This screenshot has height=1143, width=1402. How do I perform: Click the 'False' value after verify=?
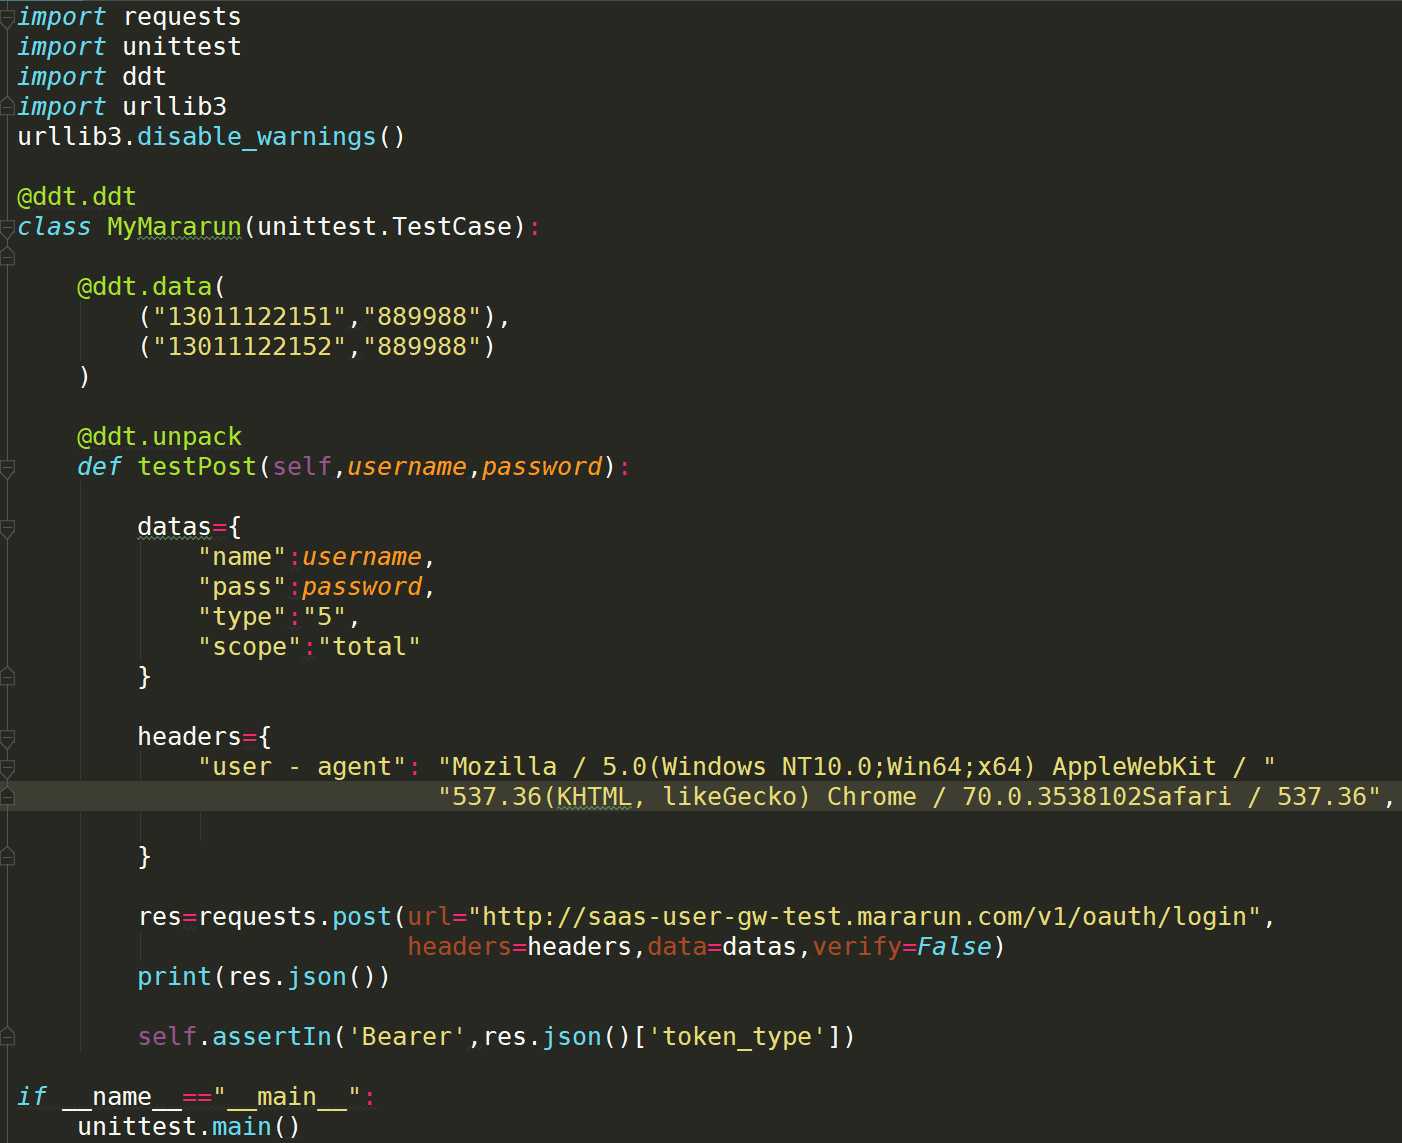pyautogui.click(x=955, y=947)
